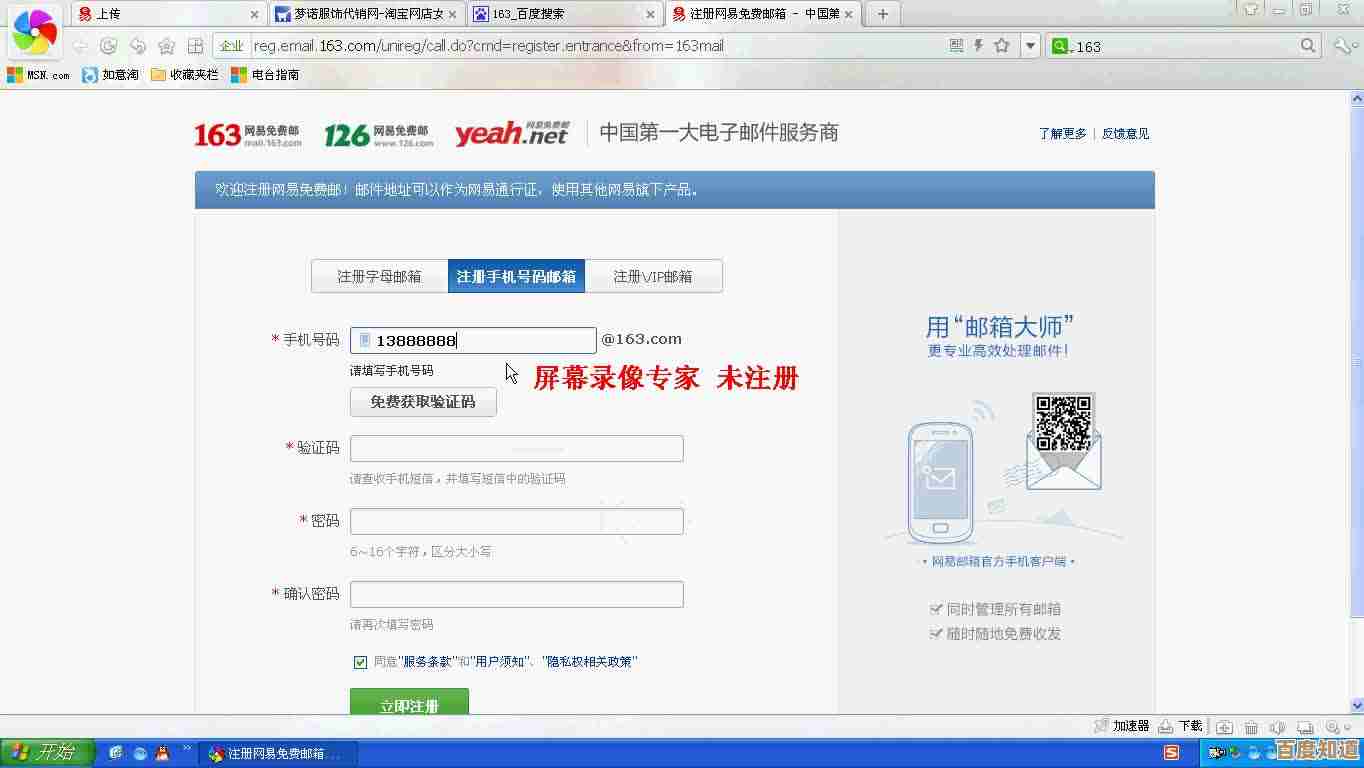
Task: Click the 立即注册 green button
Action: 409,704
